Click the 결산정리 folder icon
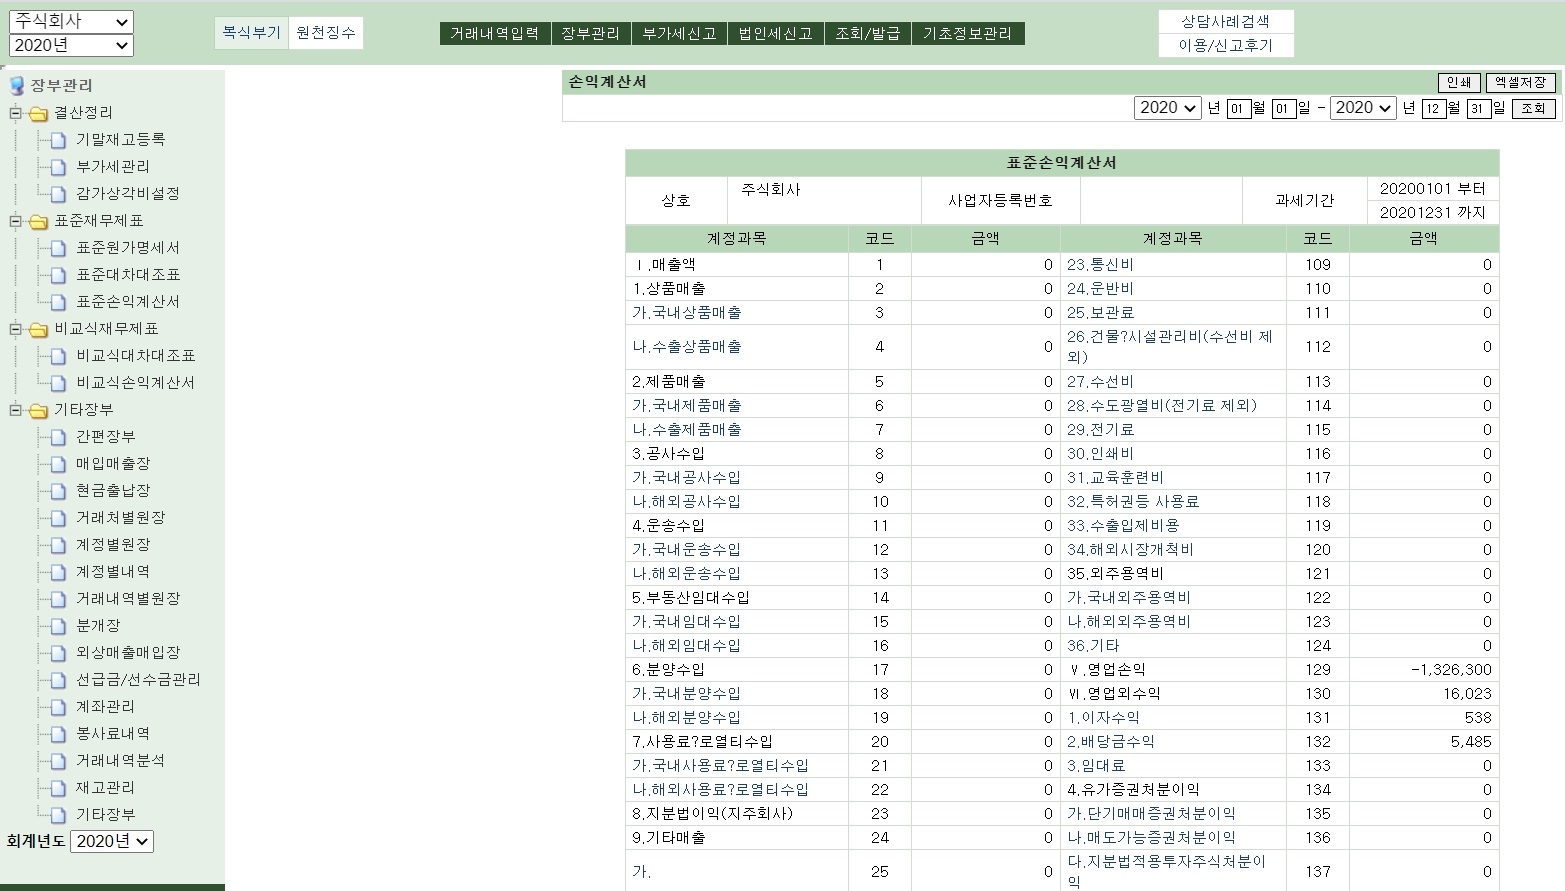1565x891 pixels. coord(38,113)
